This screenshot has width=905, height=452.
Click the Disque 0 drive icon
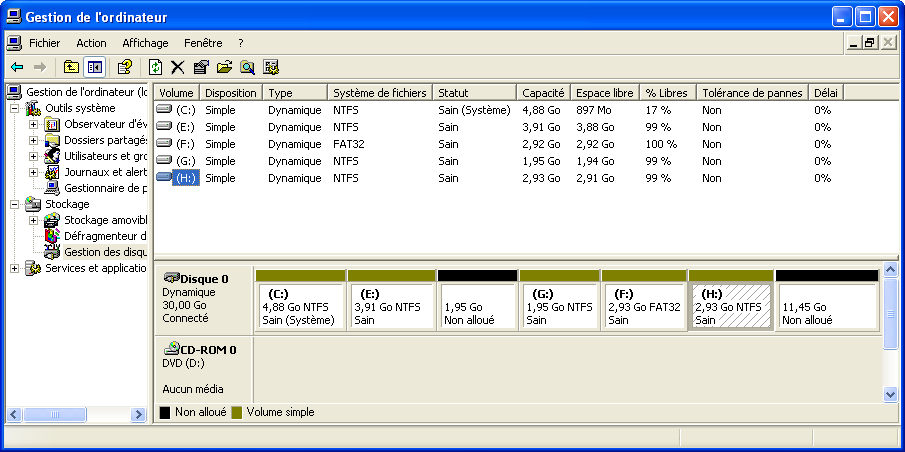click(171, 277)
